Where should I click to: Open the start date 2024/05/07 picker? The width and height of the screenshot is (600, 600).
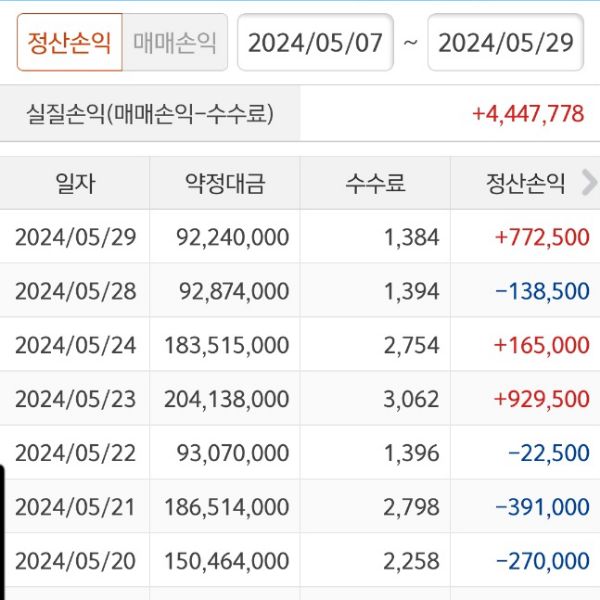click(x=315, y=42)
